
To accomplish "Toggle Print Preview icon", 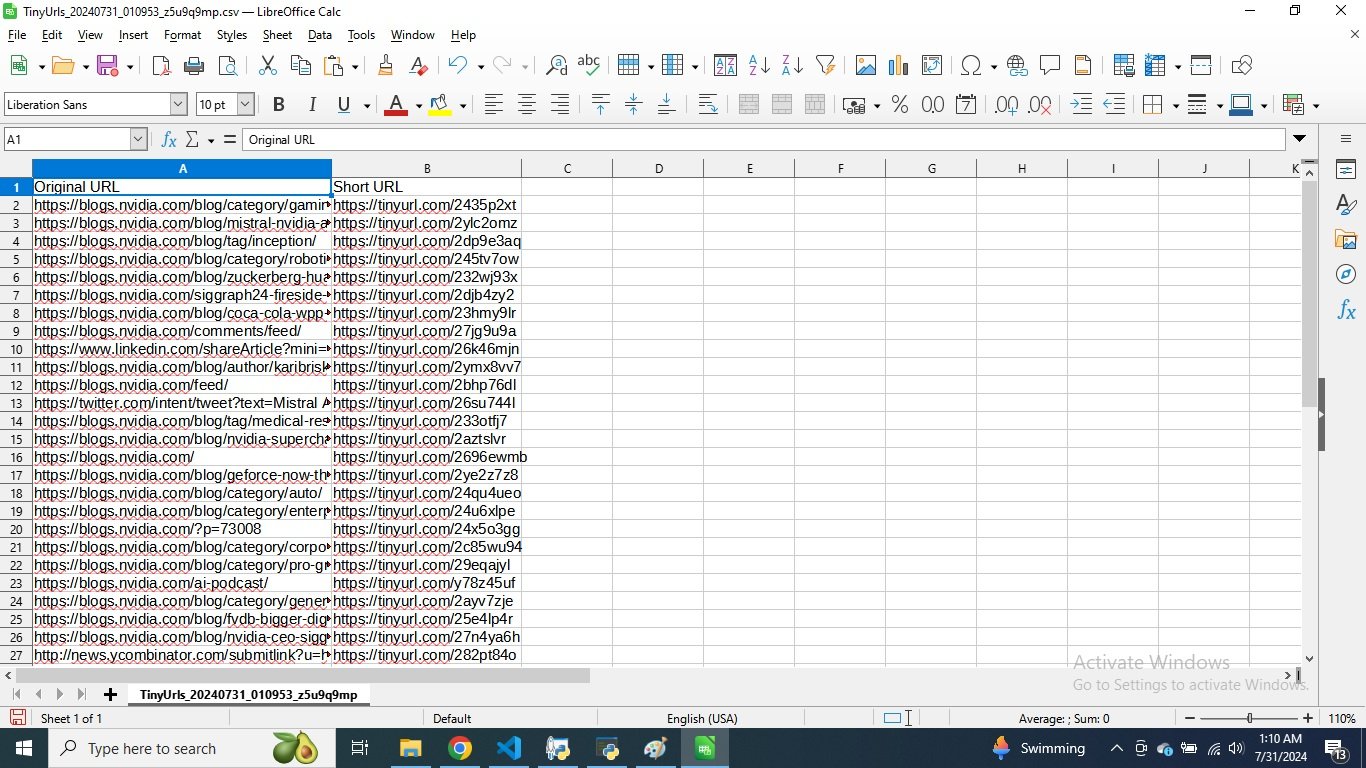I will click(228, 65).
